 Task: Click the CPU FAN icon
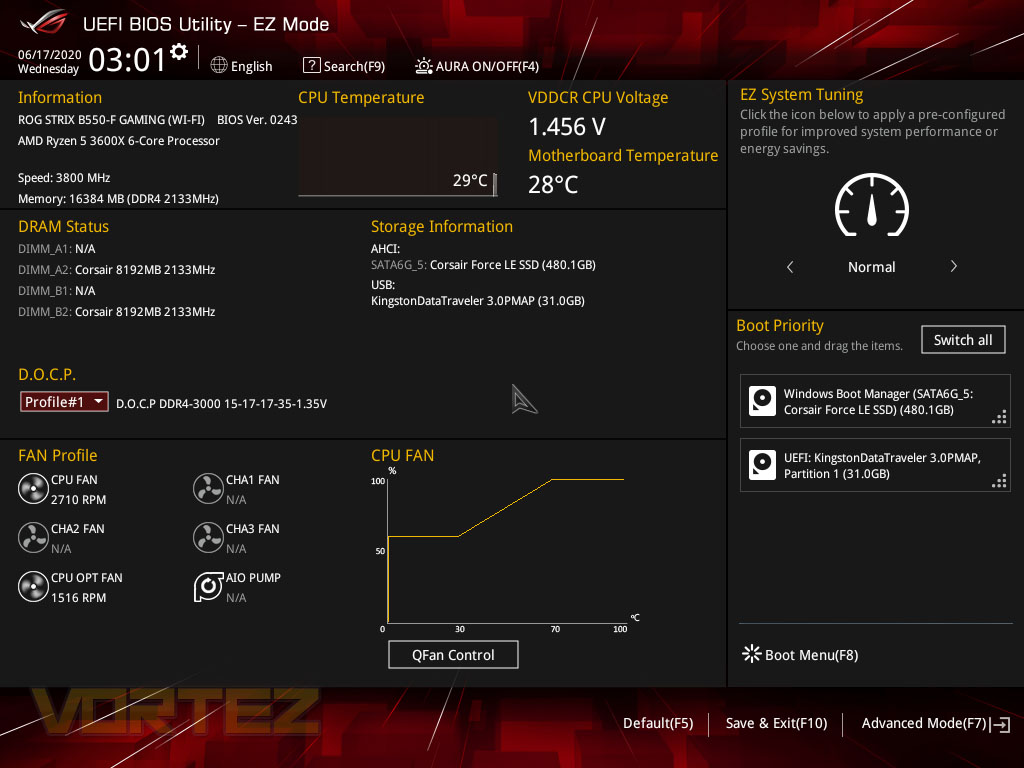coord(33,488)
